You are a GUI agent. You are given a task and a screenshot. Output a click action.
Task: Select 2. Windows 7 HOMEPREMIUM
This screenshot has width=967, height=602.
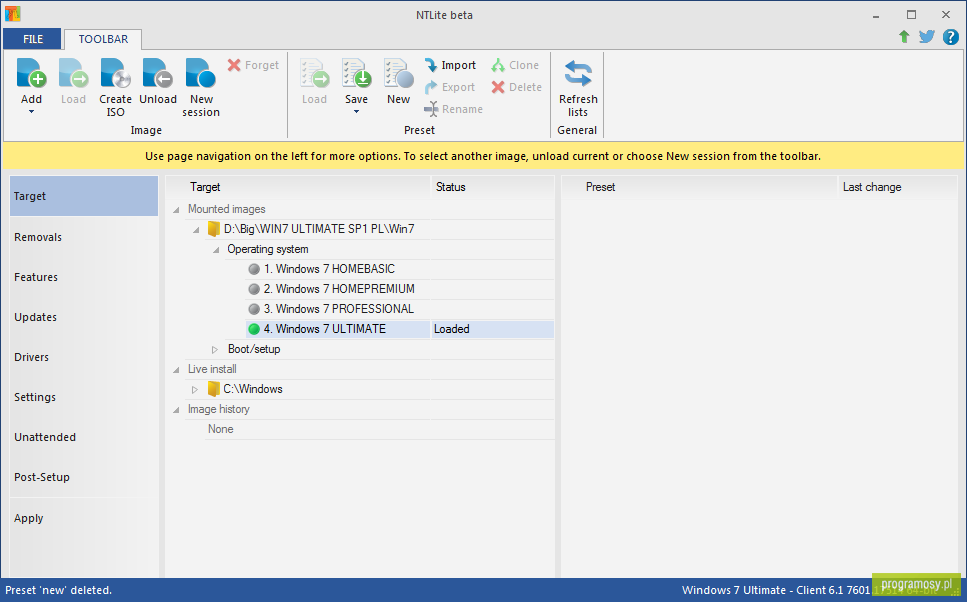tap(339, 289)
